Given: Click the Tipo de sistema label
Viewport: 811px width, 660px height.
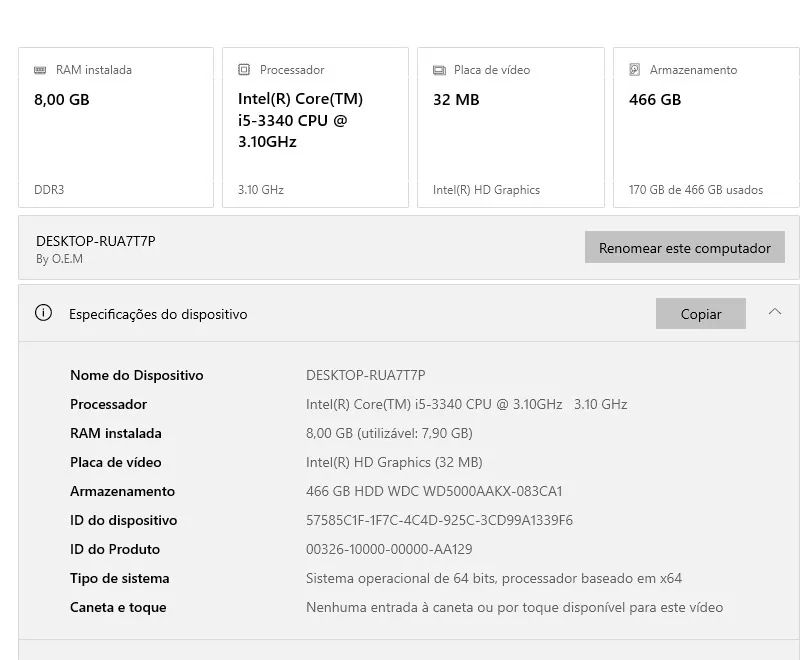Looking at the screenshot, I should point(119,578).
